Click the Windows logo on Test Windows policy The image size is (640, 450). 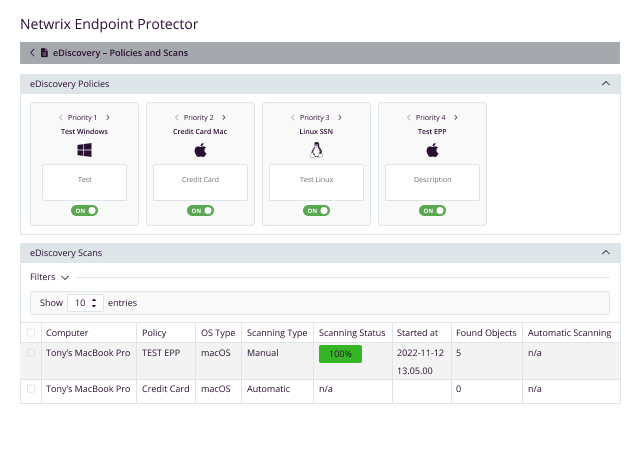pos(84,150)
